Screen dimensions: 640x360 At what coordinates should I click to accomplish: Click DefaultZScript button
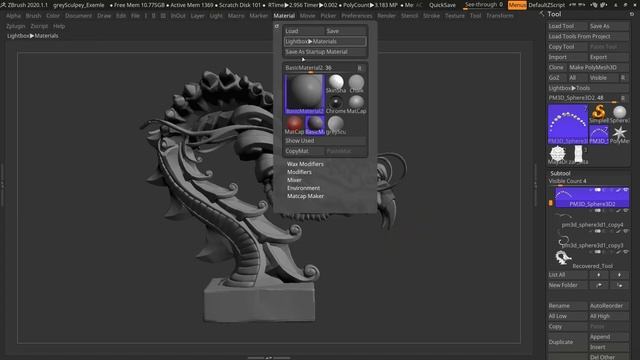547,5
